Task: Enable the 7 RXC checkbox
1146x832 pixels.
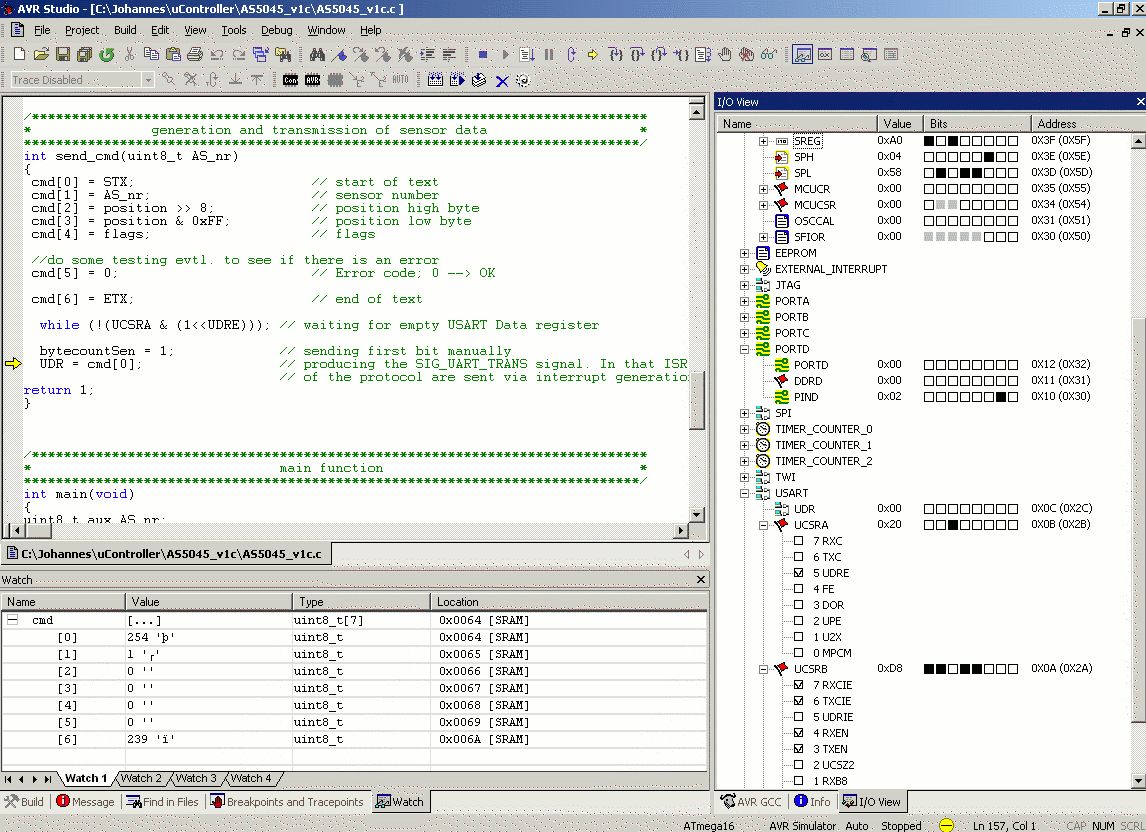Action: (x=798, y=541)
